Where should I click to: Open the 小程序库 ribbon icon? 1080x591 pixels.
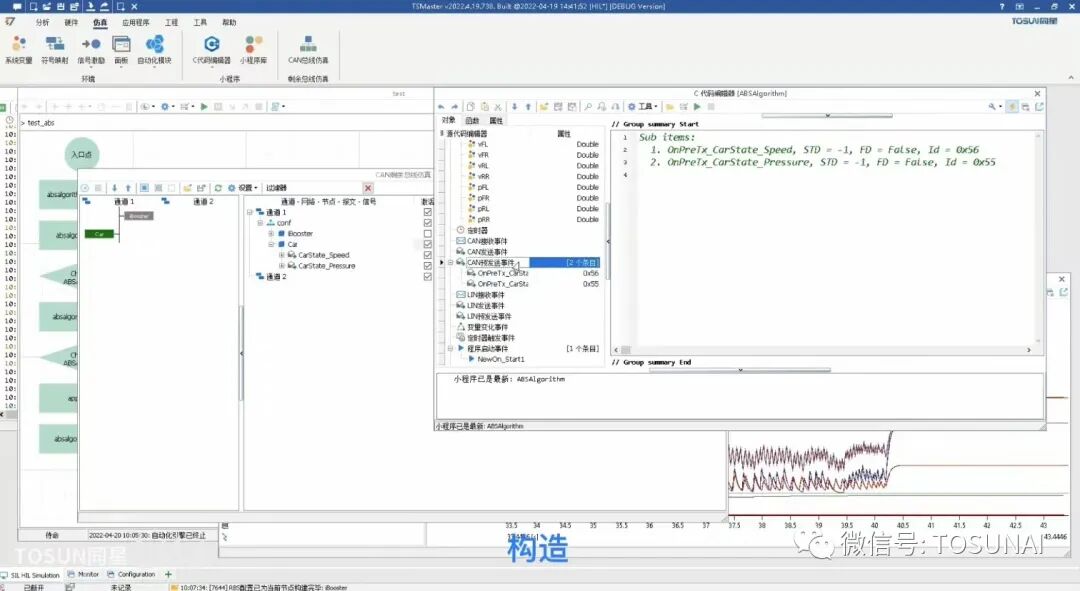tap(253, 50)
